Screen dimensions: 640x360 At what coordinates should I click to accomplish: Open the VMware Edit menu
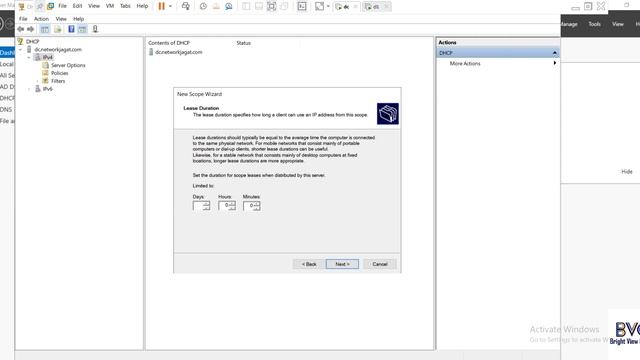77,6
